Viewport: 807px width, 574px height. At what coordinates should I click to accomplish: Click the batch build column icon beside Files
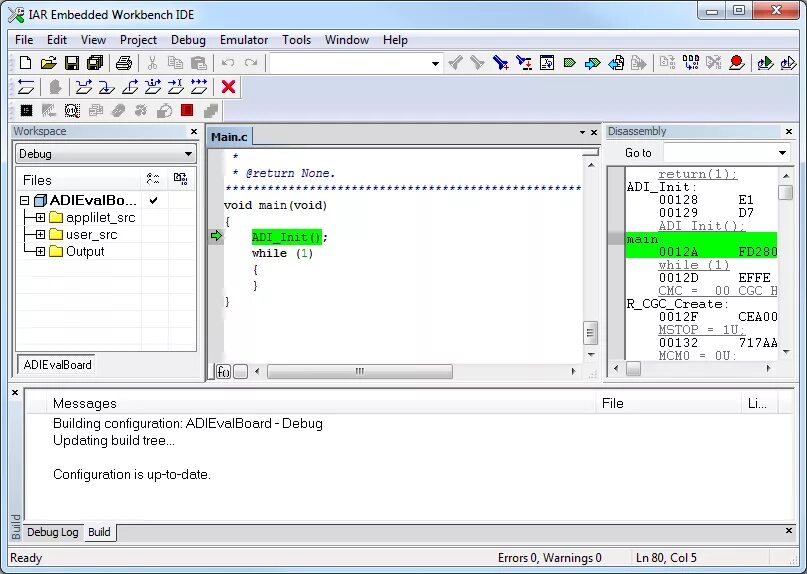click(x=180, y=179)
